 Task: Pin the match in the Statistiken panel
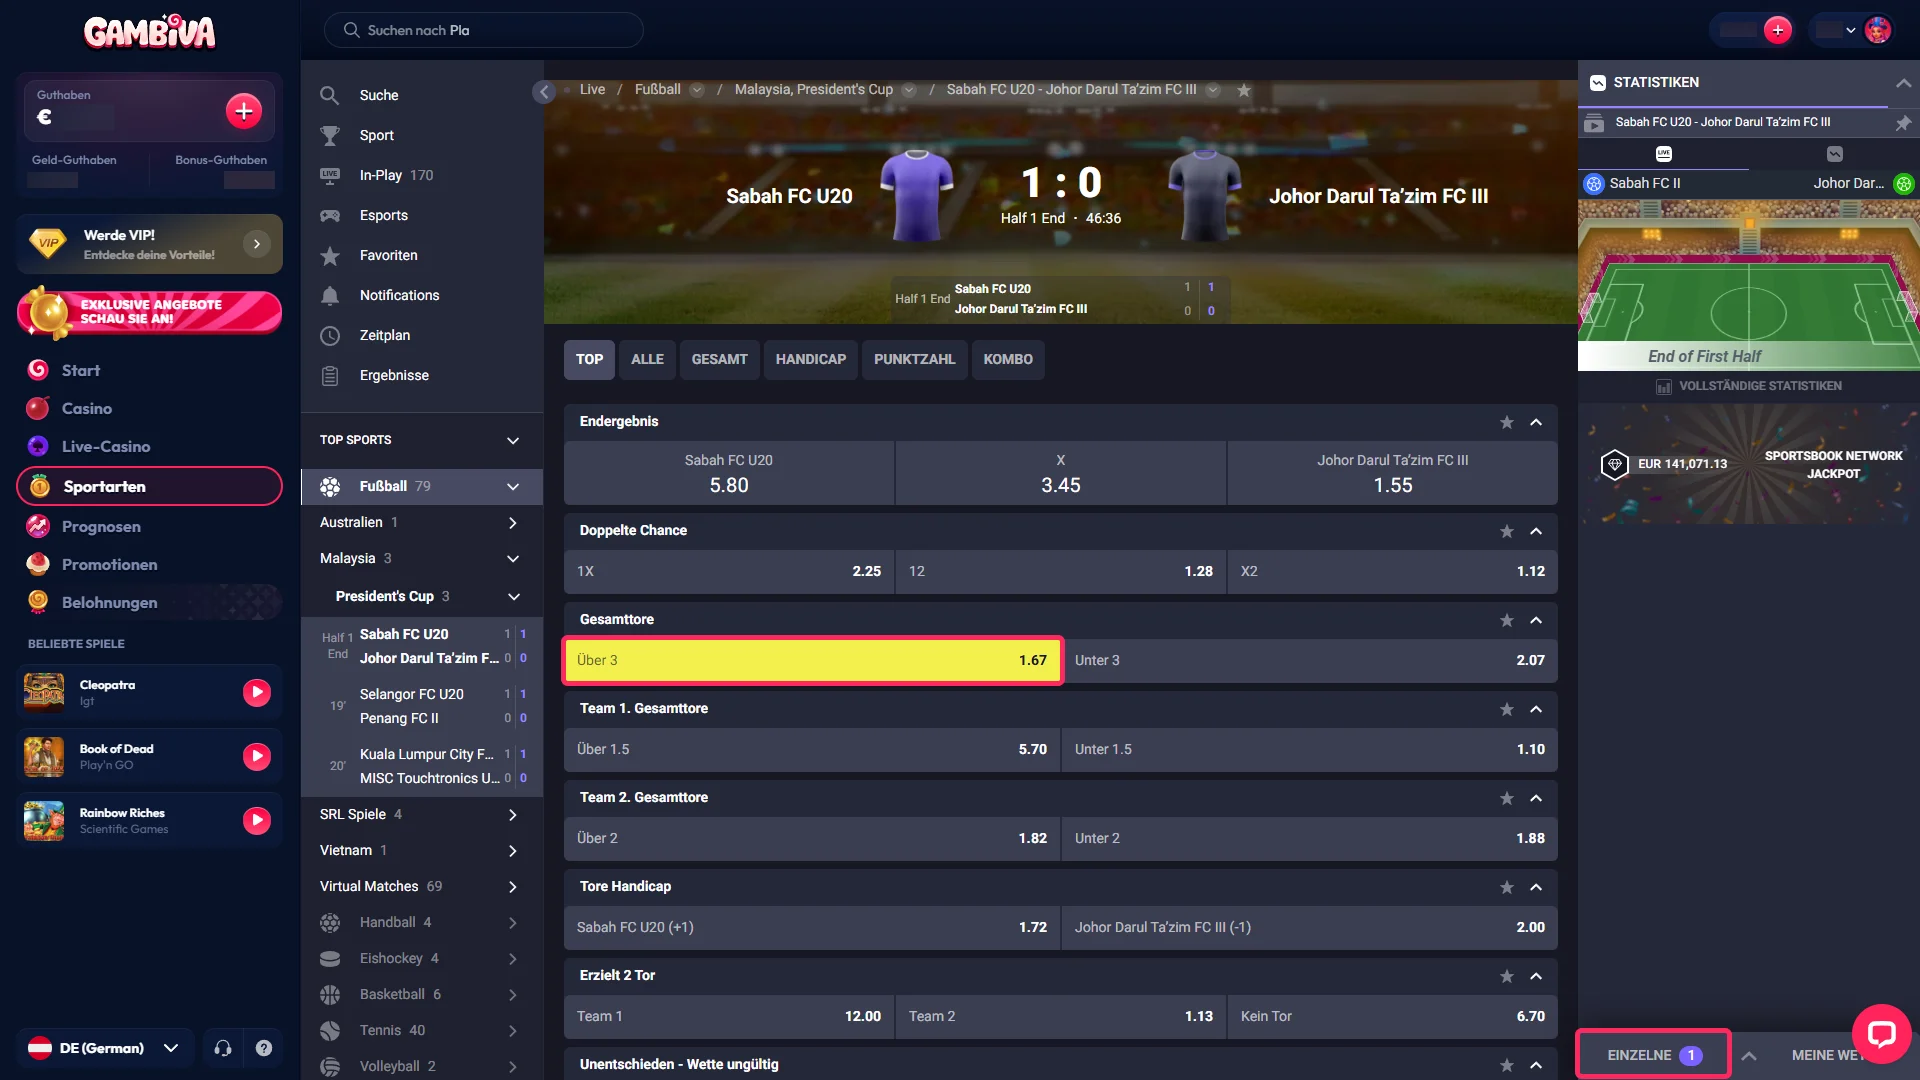[x=1903, y=122]
